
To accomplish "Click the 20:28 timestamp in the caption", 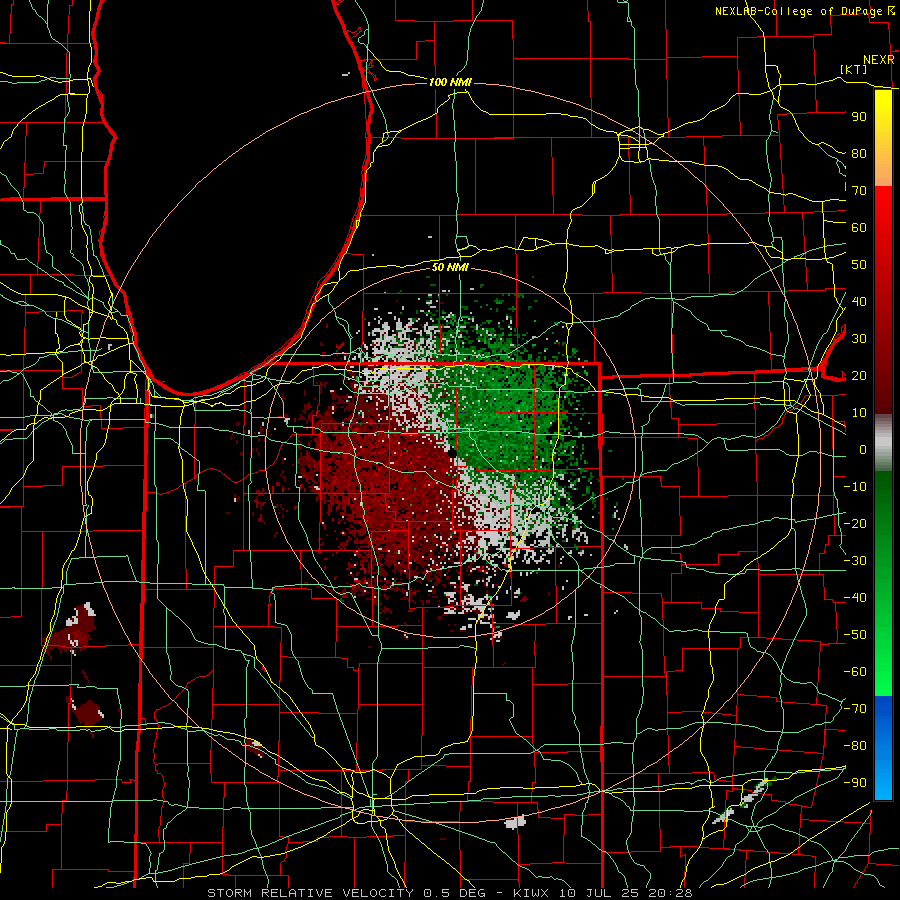I will pyautogui.click(x=670, y=893).
